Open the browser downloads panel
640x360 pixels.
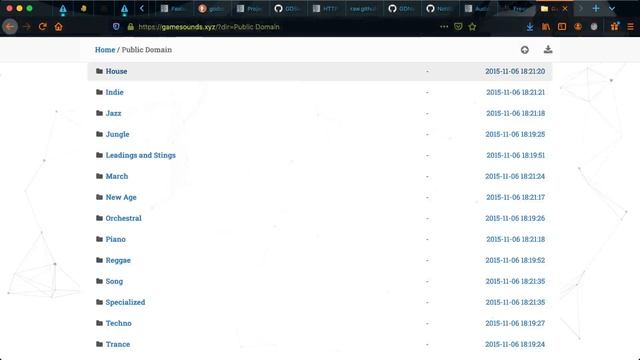pos(530,27)
